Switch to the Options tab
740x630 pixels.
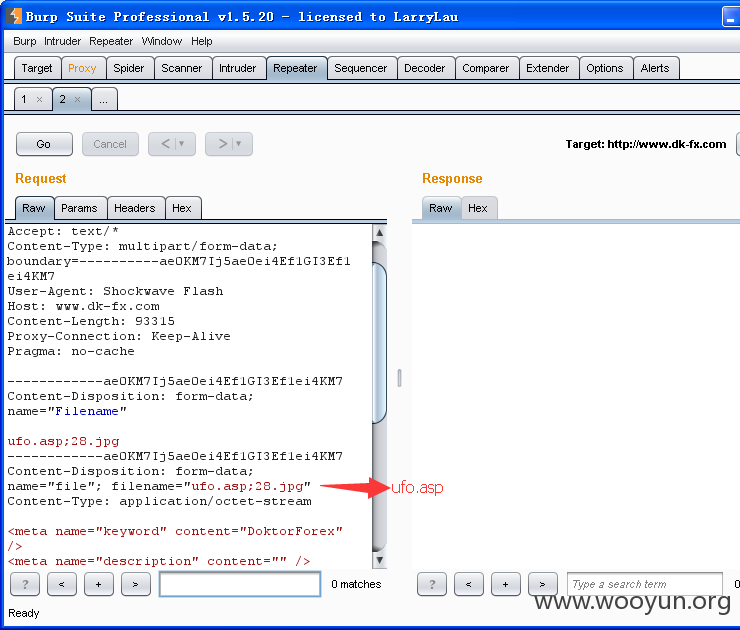[605, 68]
